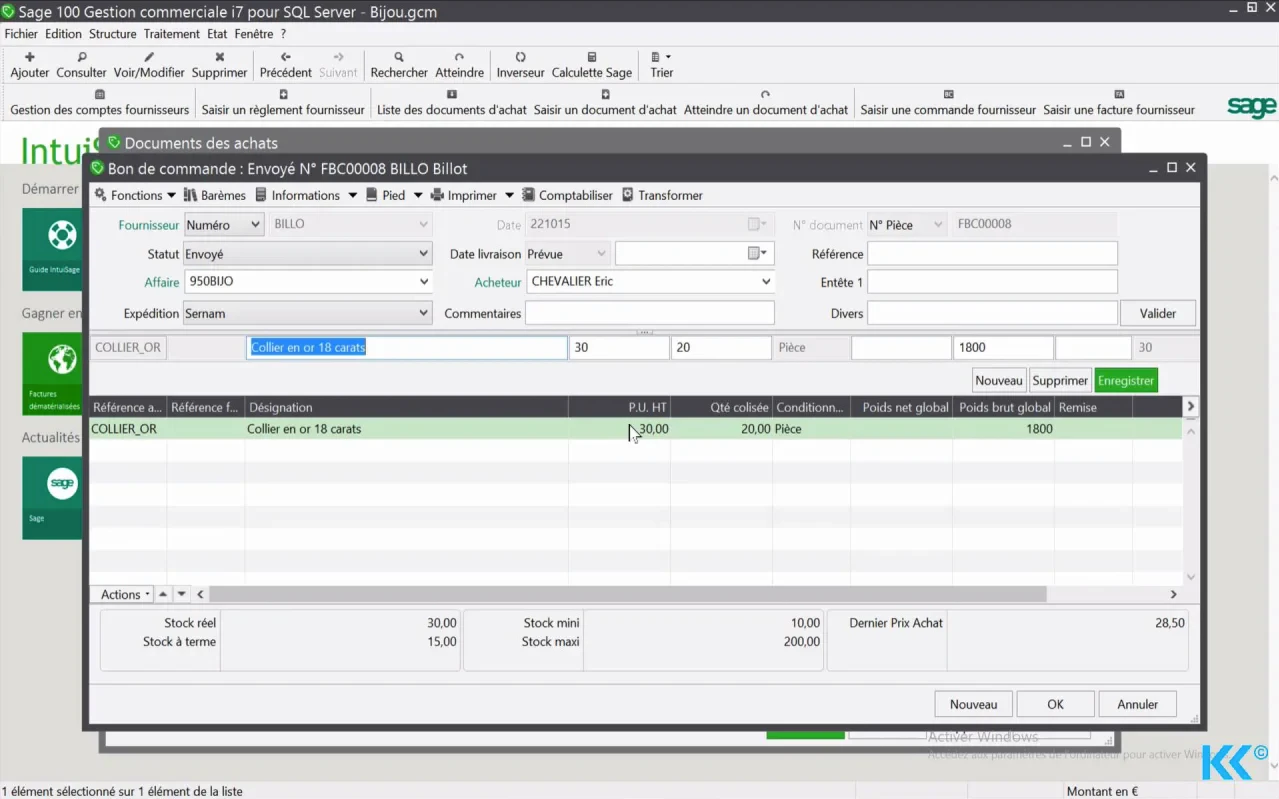The width and height of the screenshot is (1279, 799).
Task: Open the Date livraison calendar picker
Action: click(x=759, y=254)
